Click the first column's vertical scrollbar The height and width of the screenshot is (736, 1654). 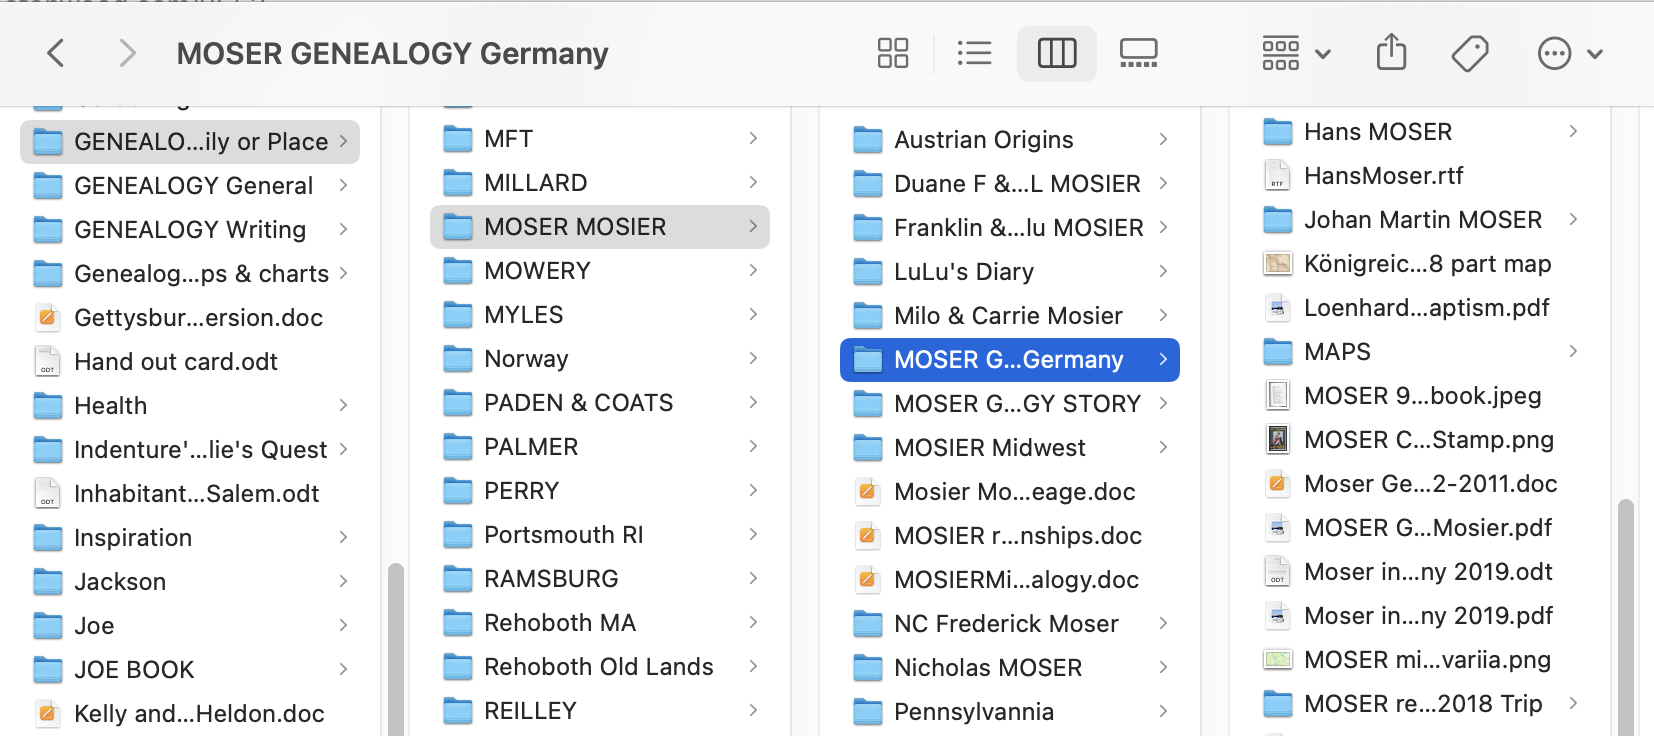point(396,650)
